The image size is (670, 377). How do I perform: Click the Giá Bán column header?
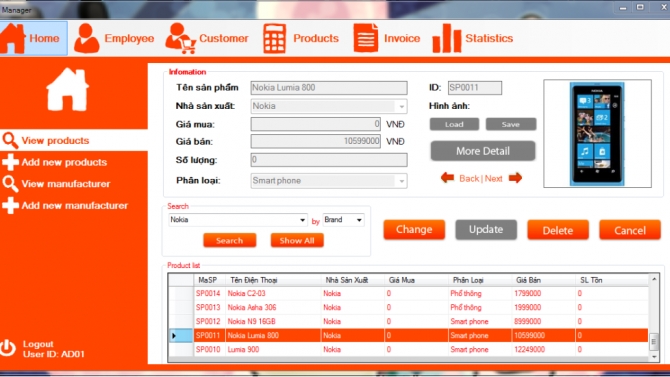(x=543, y=280)
